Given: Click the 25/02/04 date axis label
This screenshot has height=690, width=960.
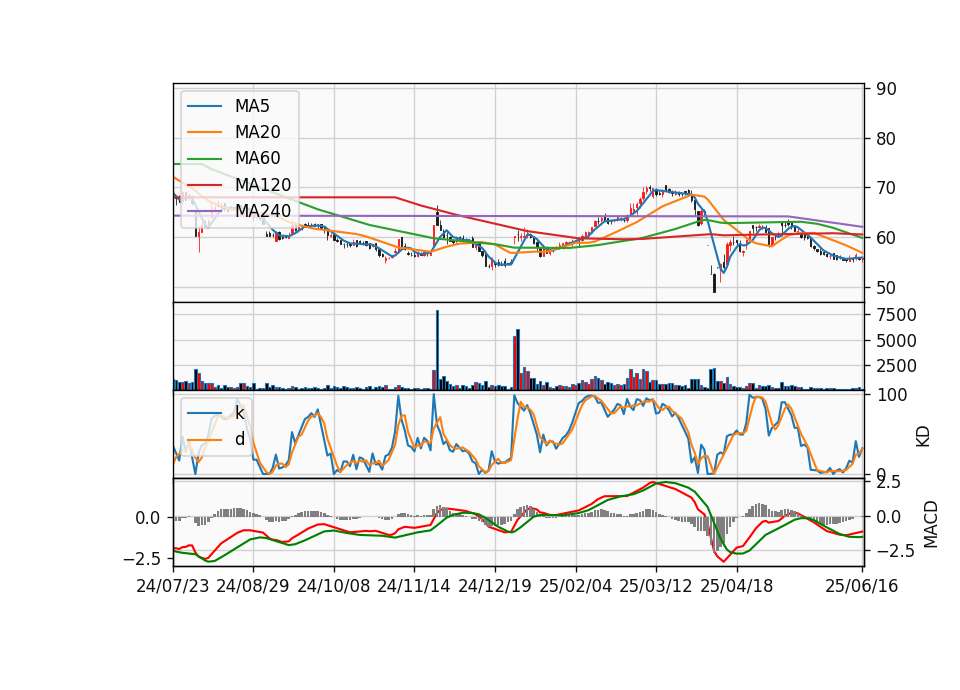Looking at the screenshot, I should click(576, 586).
